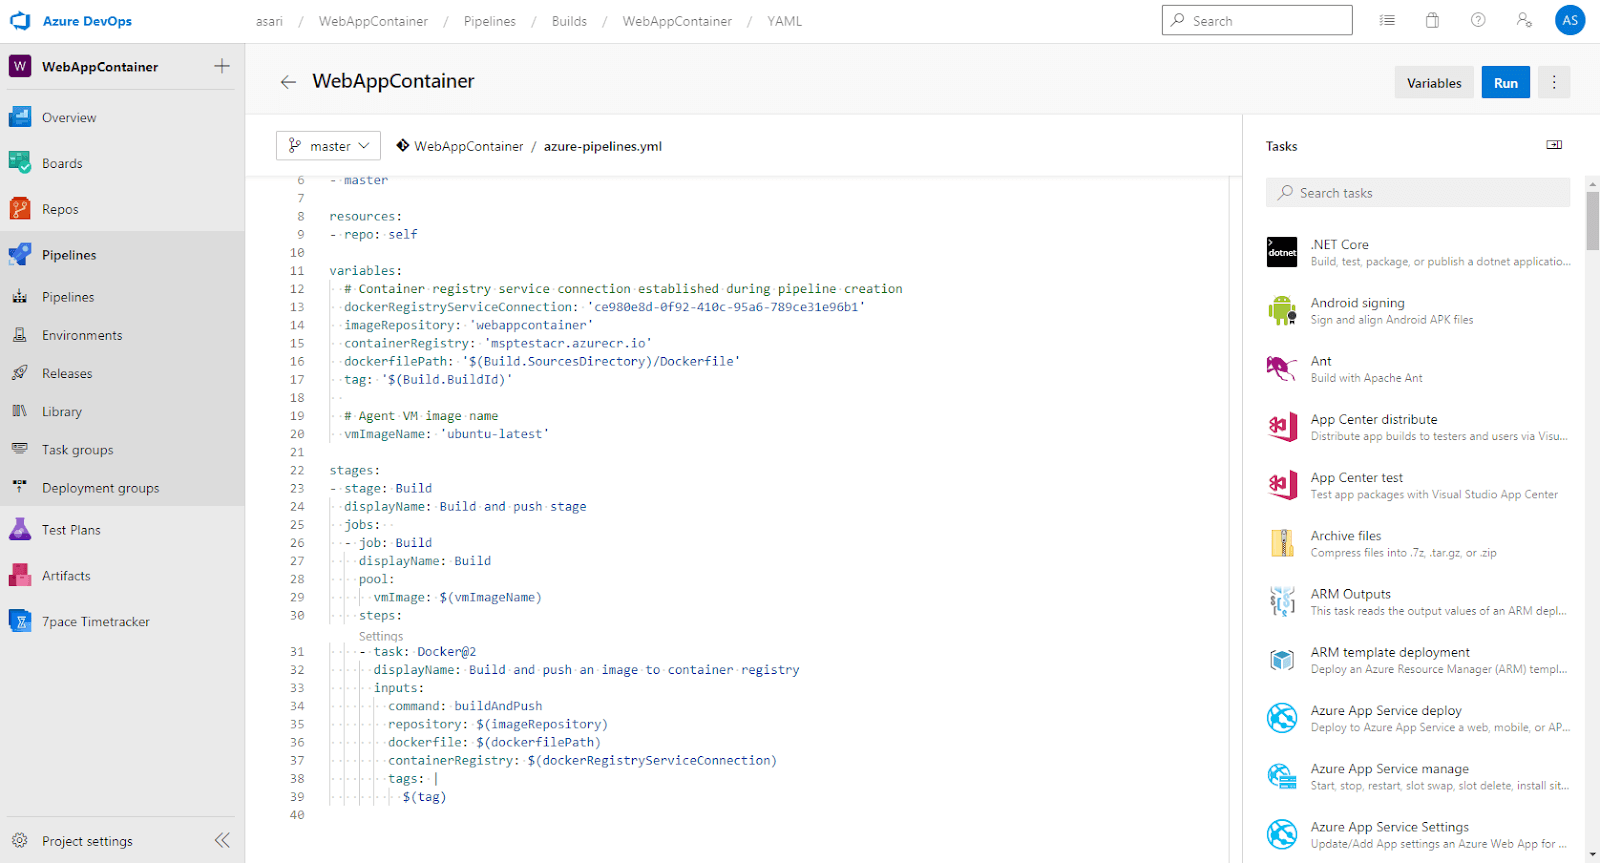Focus the Search tasks field
The height and width of the screenshot is (863, 1600).
[1418, 192]
